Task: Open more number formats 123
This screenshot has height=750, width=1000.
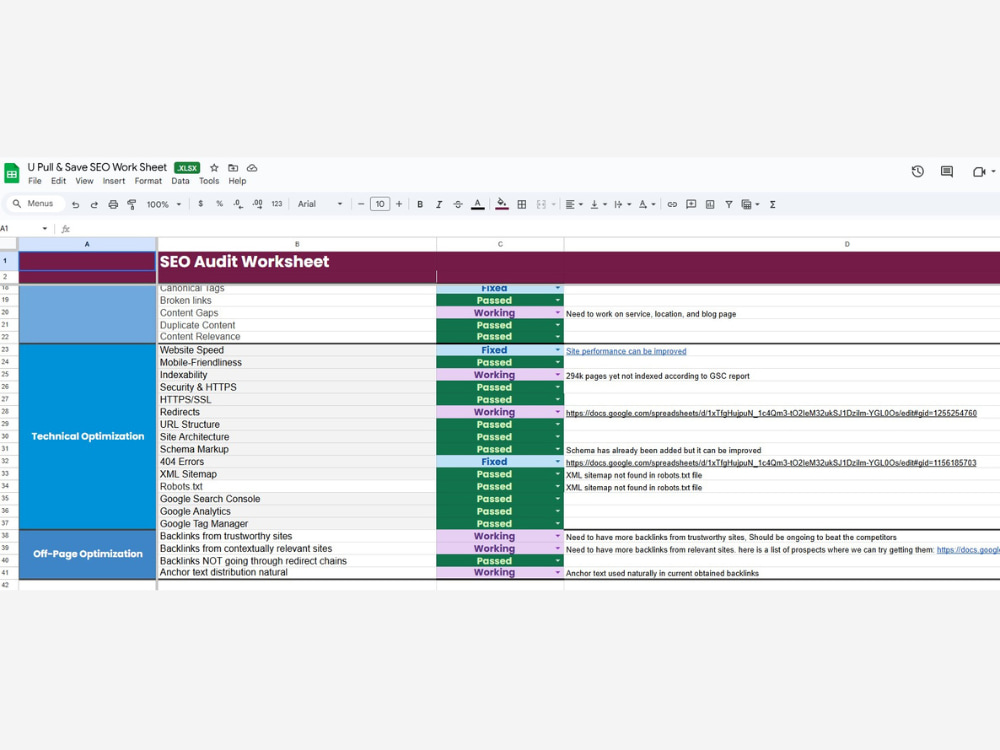Action: [x=277, y=204]
